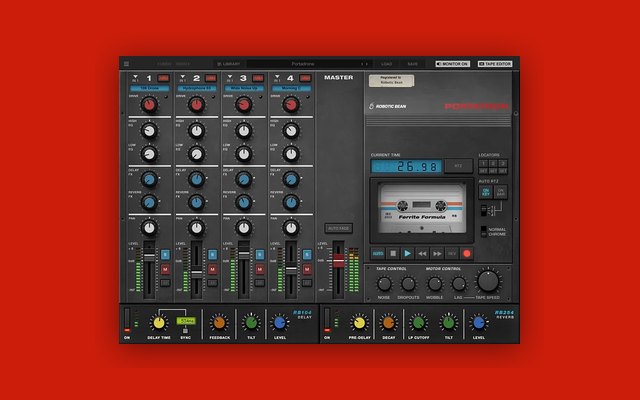Click channel 3 red Drive knob
This screenshot has height=400, width=640.
click(x=244, y=105)
